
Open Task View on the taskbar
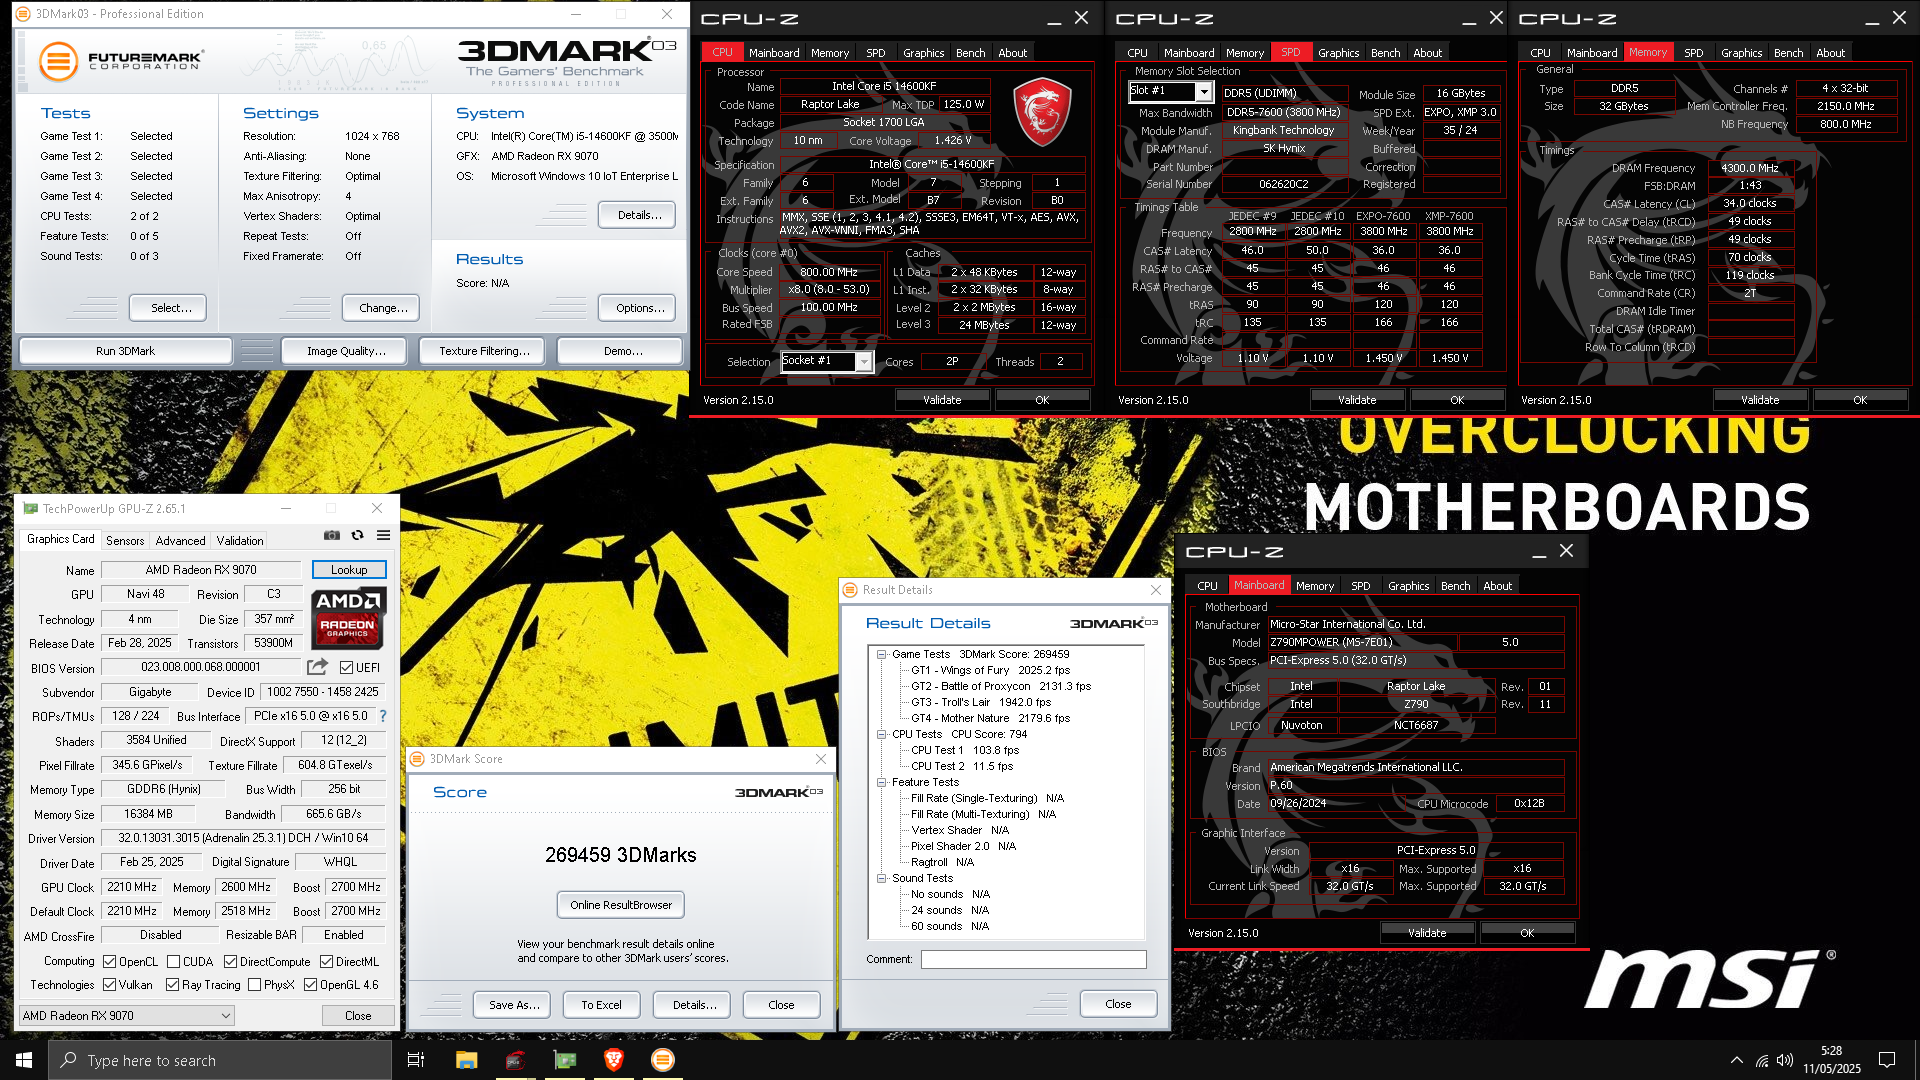click(416, 1060)
